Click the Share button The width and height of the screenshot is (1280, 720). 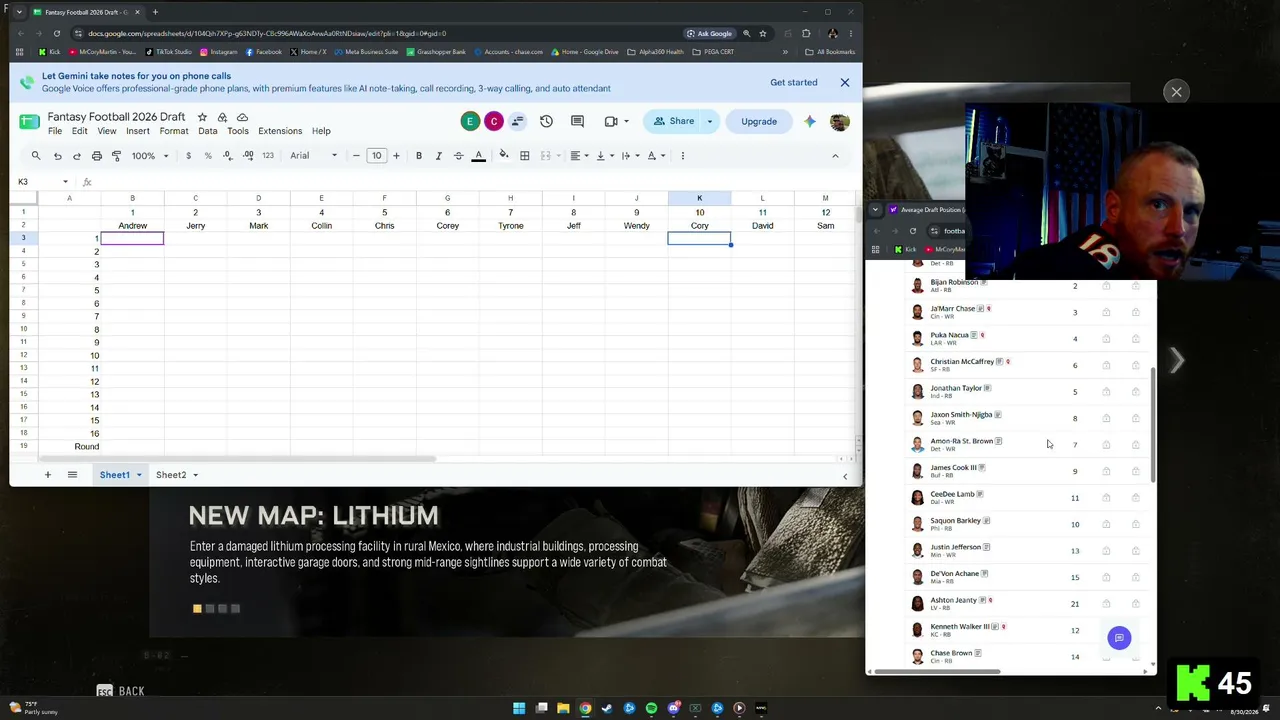click(x=673, y=121)
